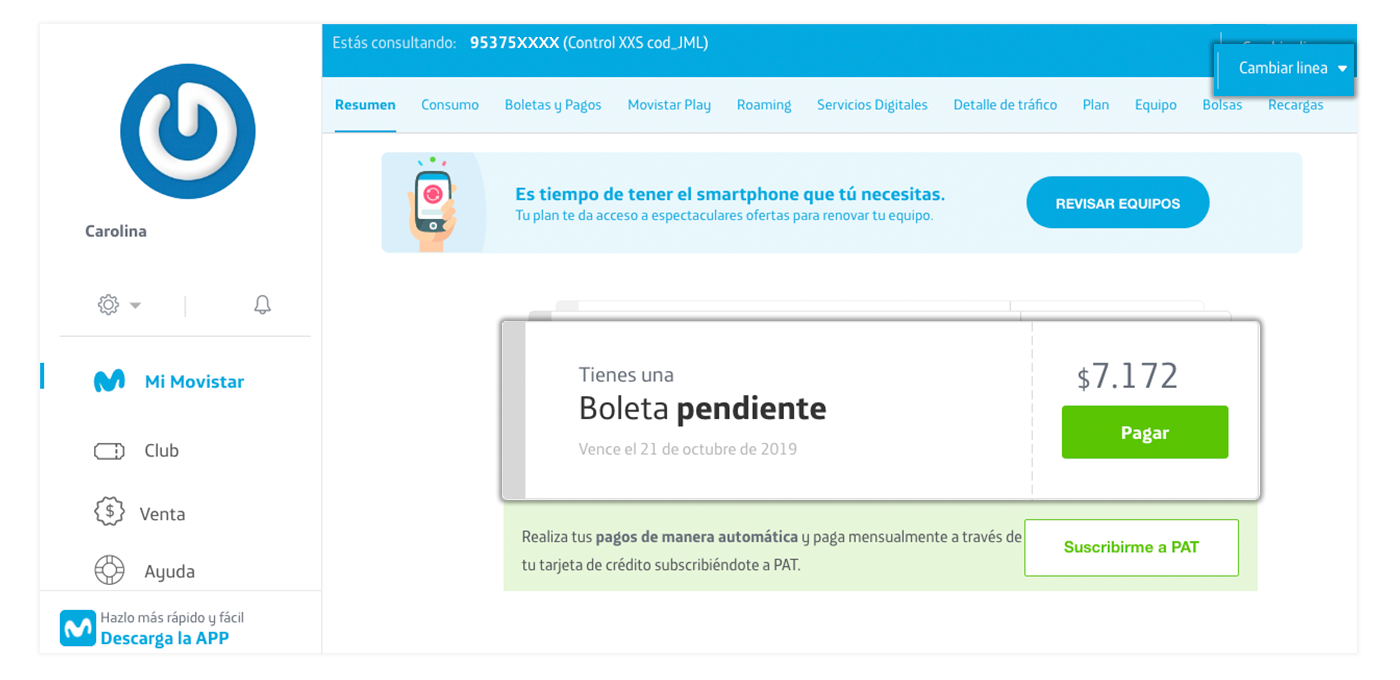1400x680 pixels.
Task: Open Venta in the sidebar
Action: coord(162,514)
